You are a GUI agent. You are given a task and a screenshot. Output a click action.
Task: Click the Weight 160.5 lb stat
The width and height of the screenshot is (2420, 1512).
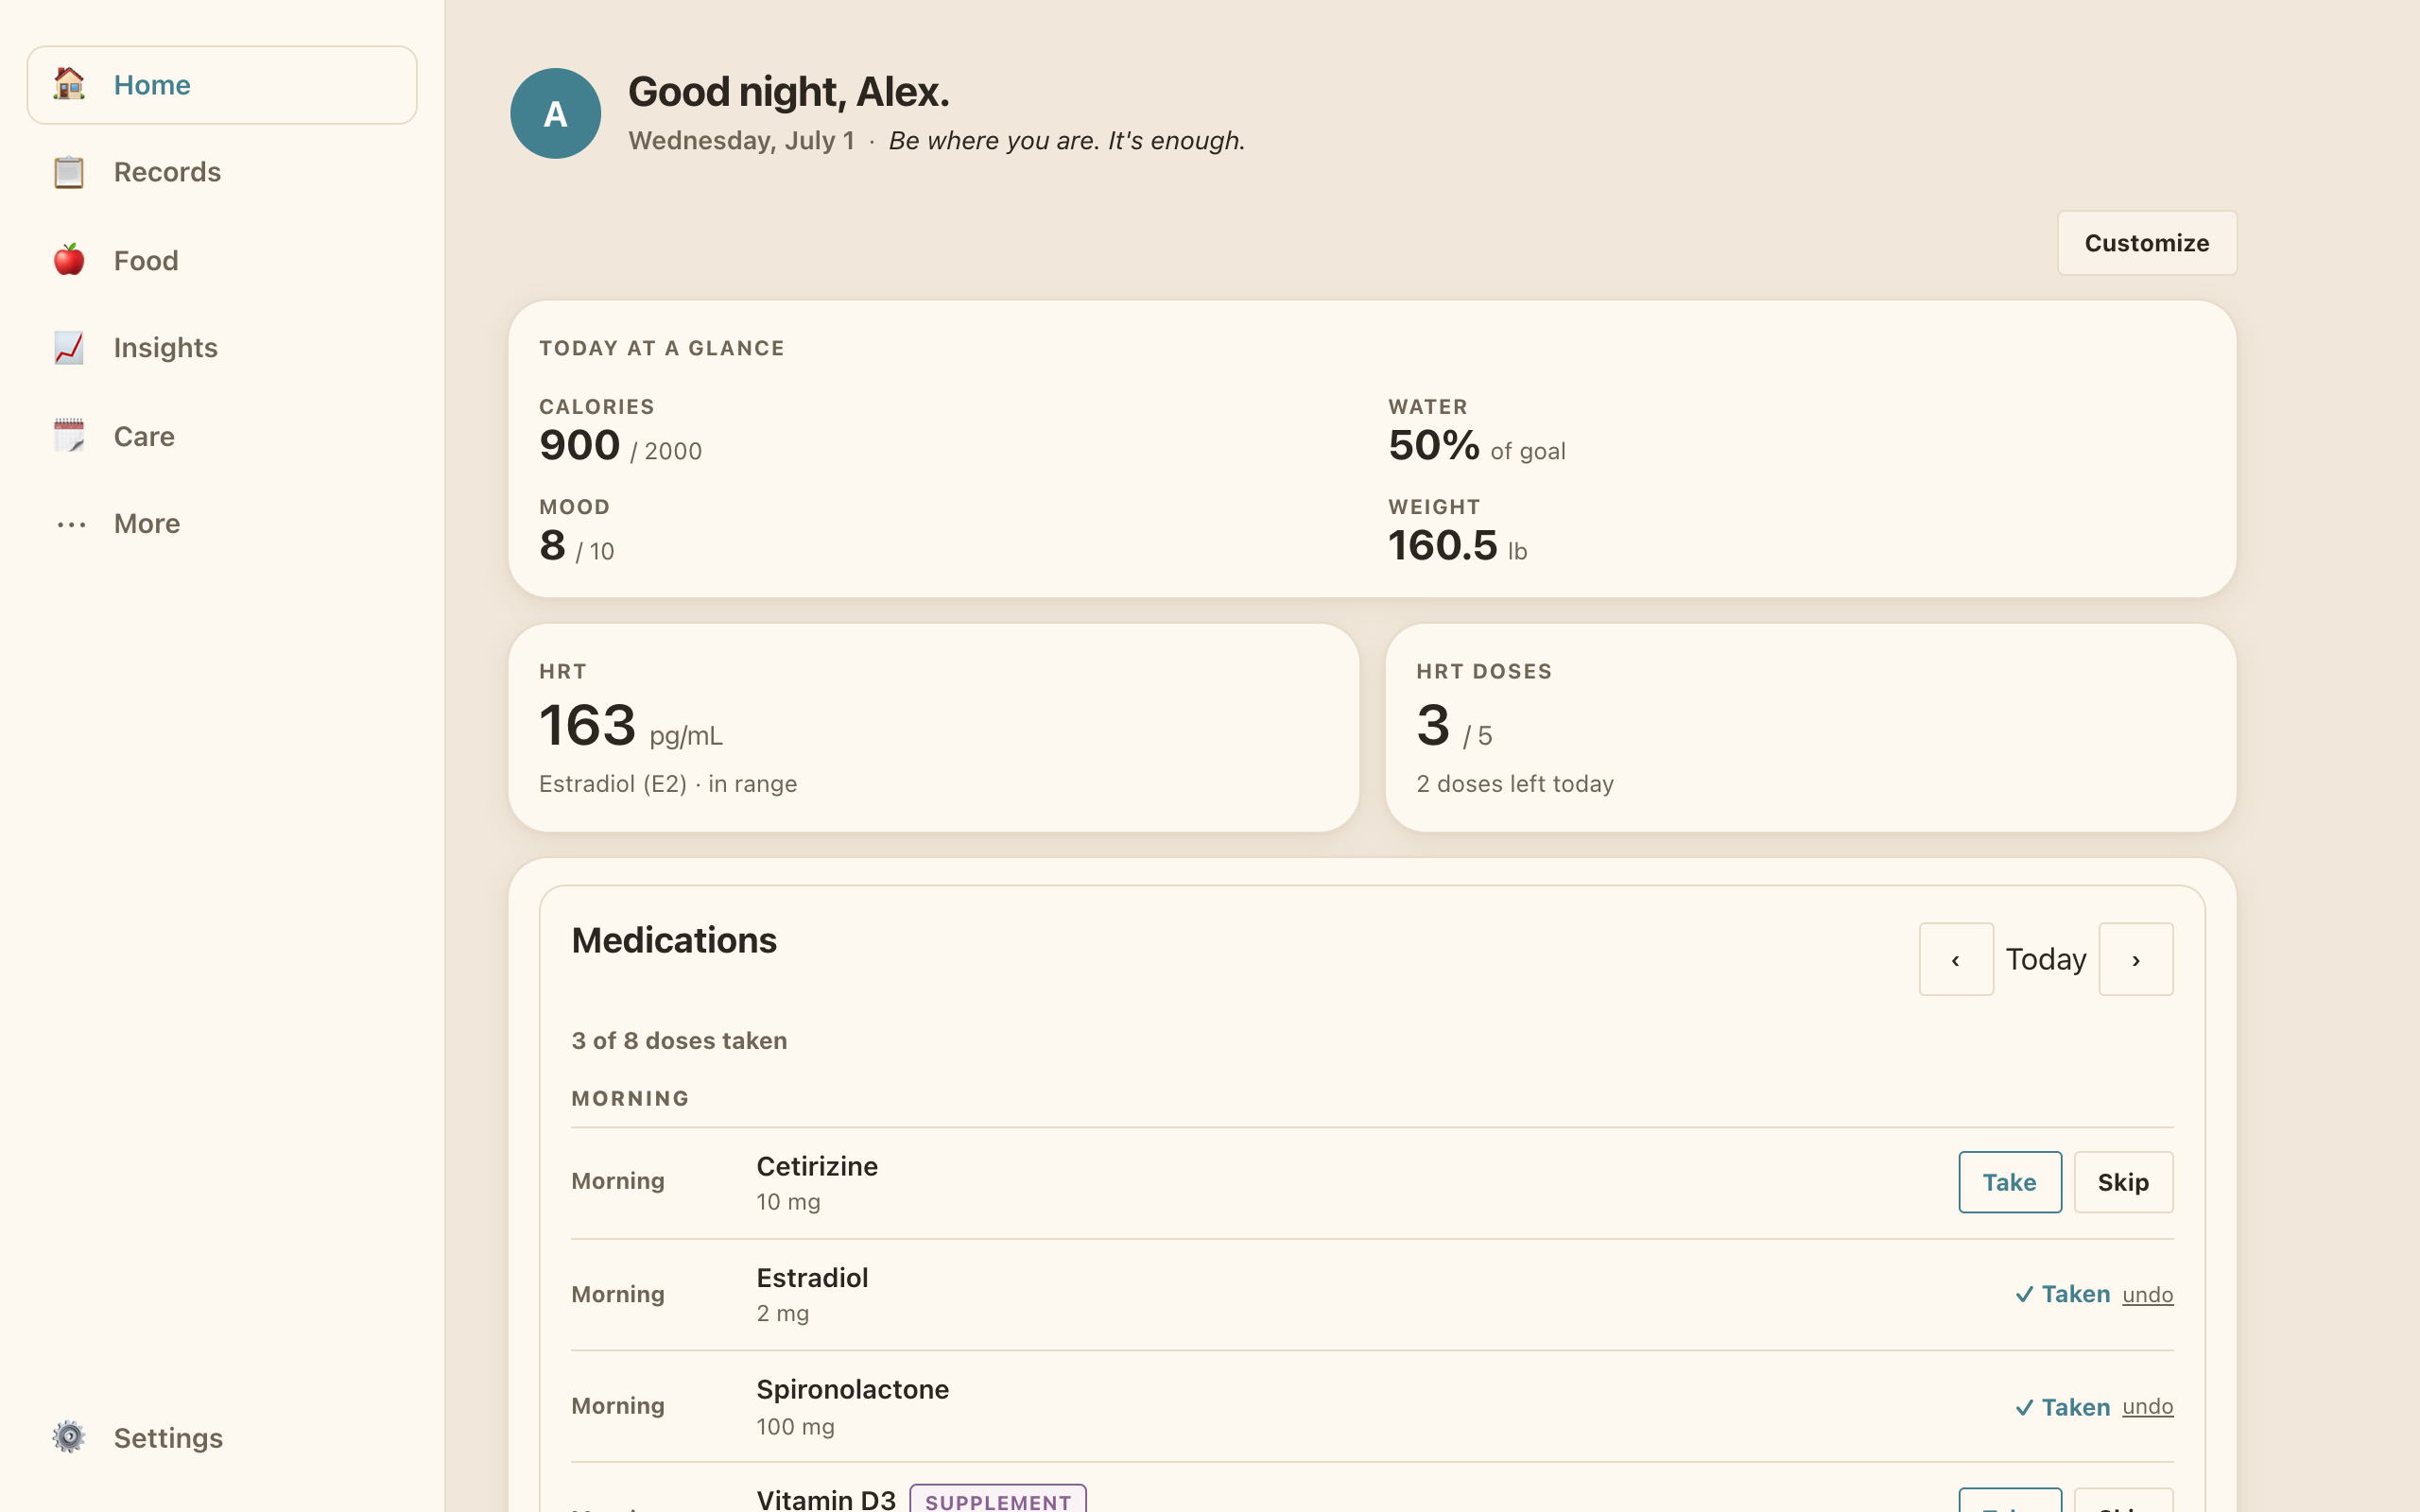point(1457,532)
